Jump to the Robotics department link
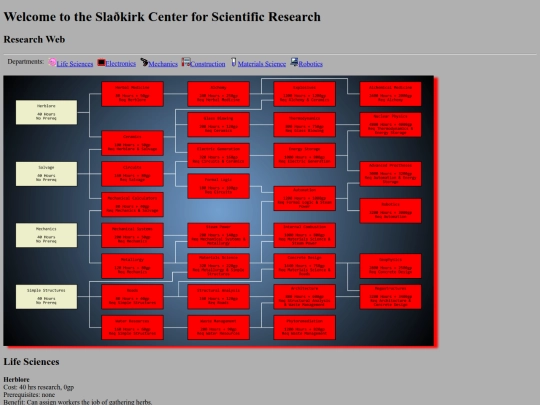Screen dimensions: 540x405 tap(311, 64)
